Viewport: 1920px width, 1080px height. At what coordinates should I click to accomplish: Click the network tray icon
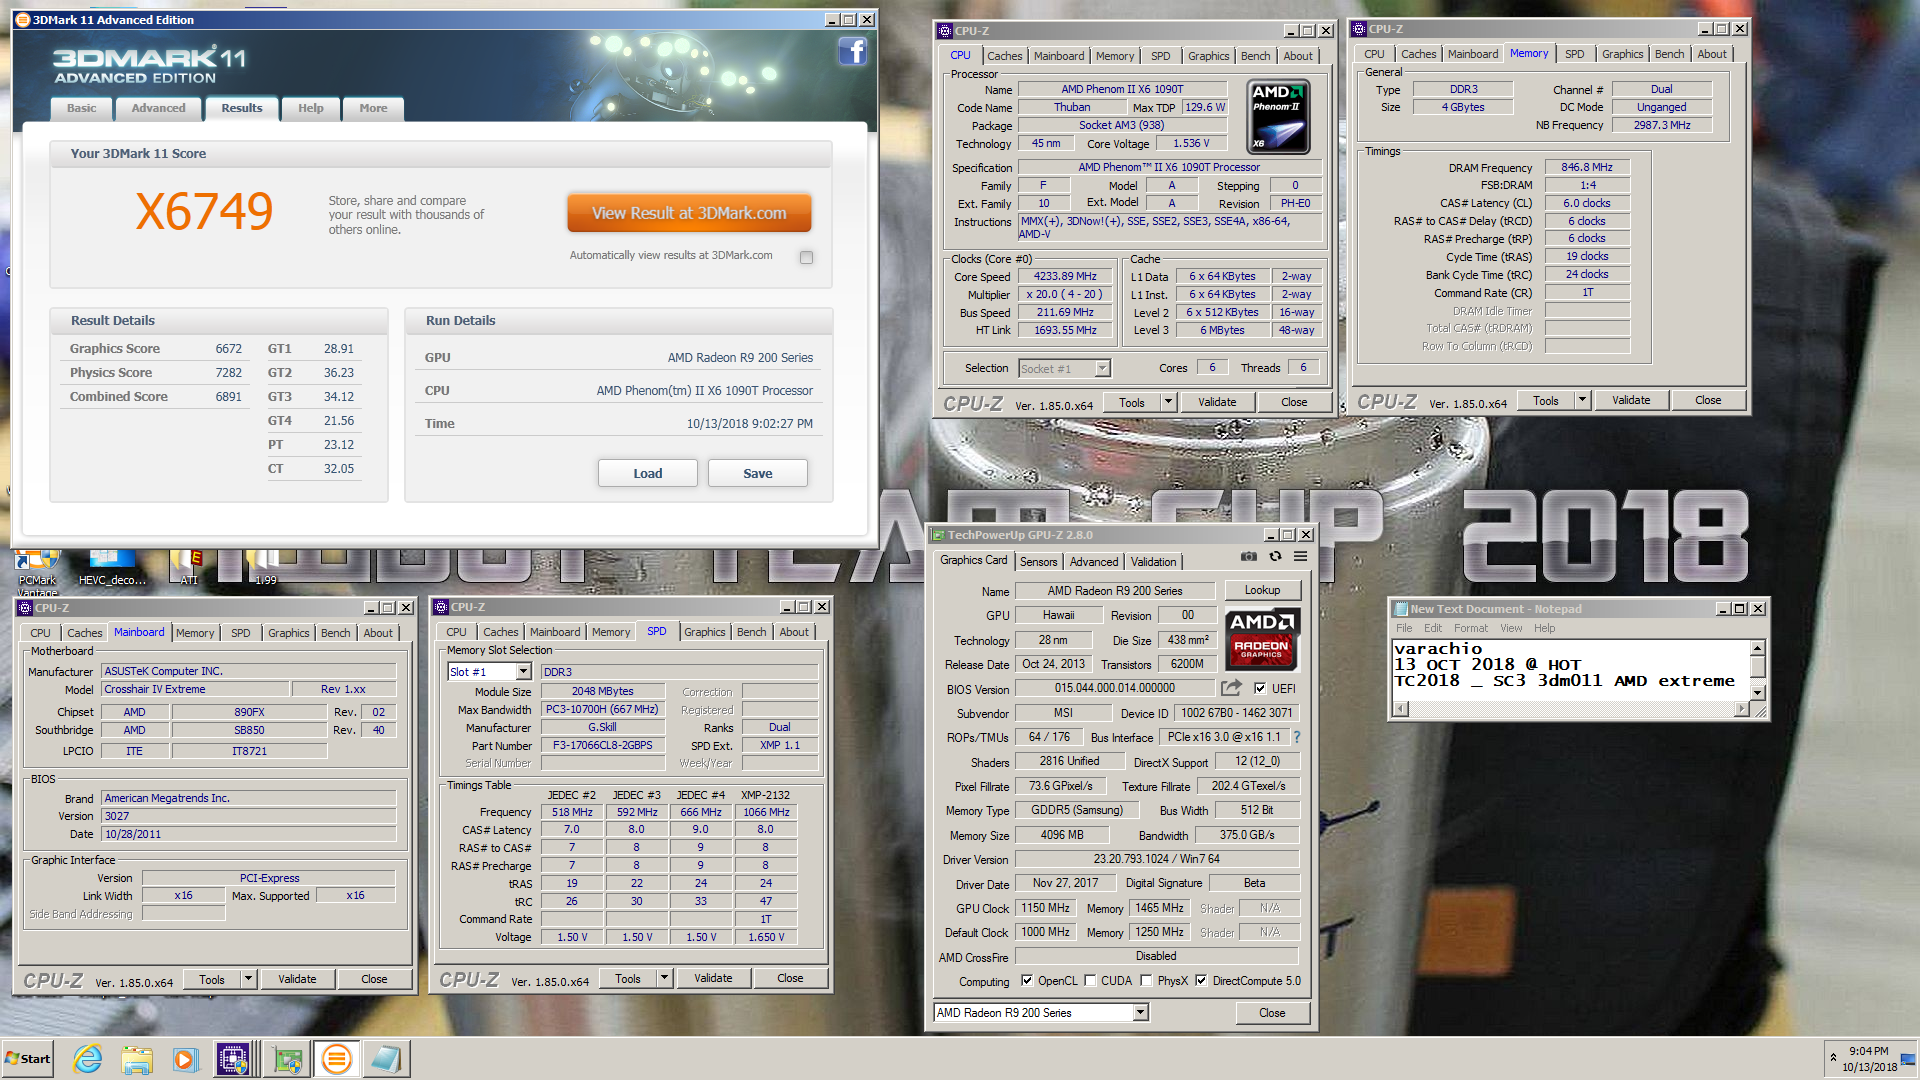pos(1908,1058)
